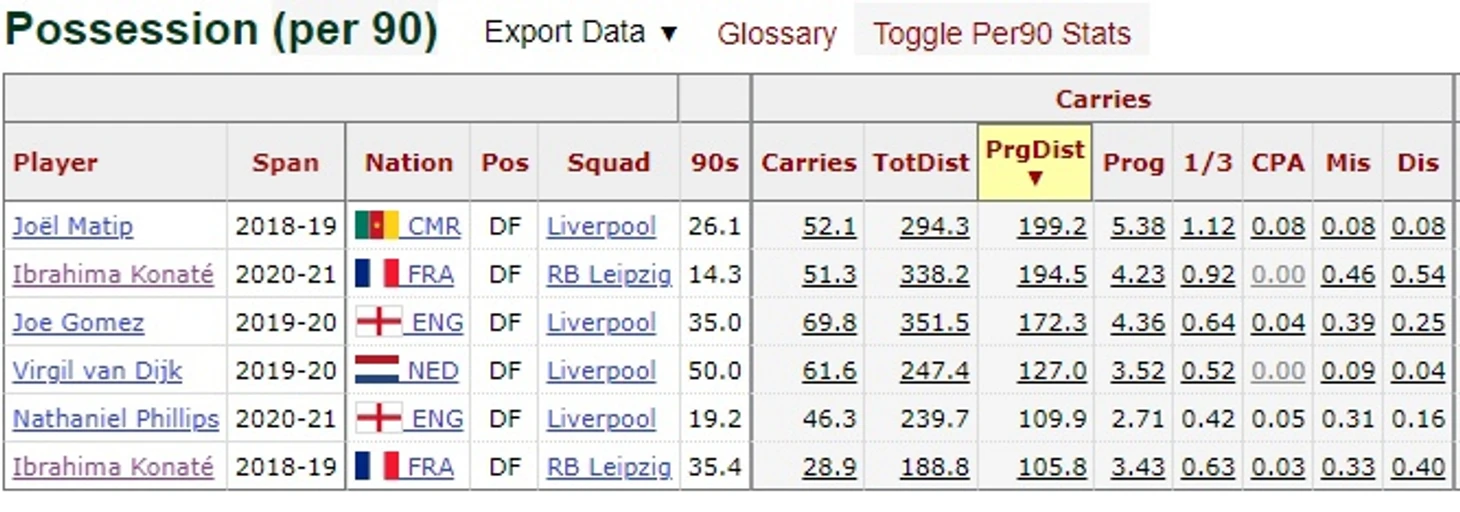This screenshot has height=512, width=1460.
Task: Open the Glossary
Action: tap(777, 34)
